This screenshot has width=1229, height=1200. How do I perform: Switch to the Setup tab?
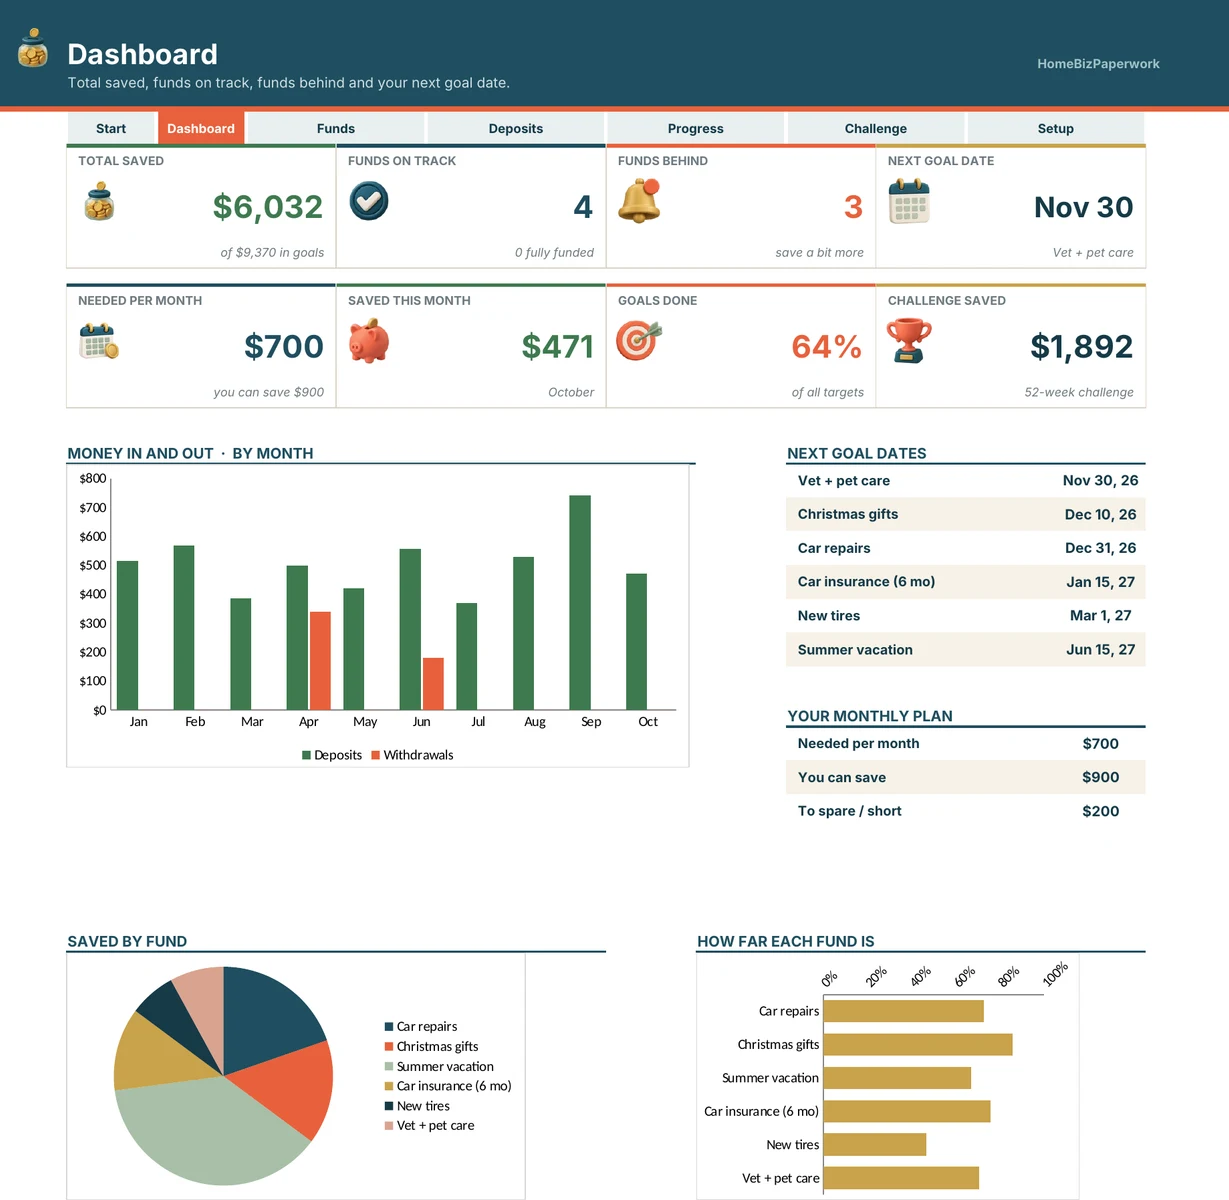click(x=1056, y=128)
